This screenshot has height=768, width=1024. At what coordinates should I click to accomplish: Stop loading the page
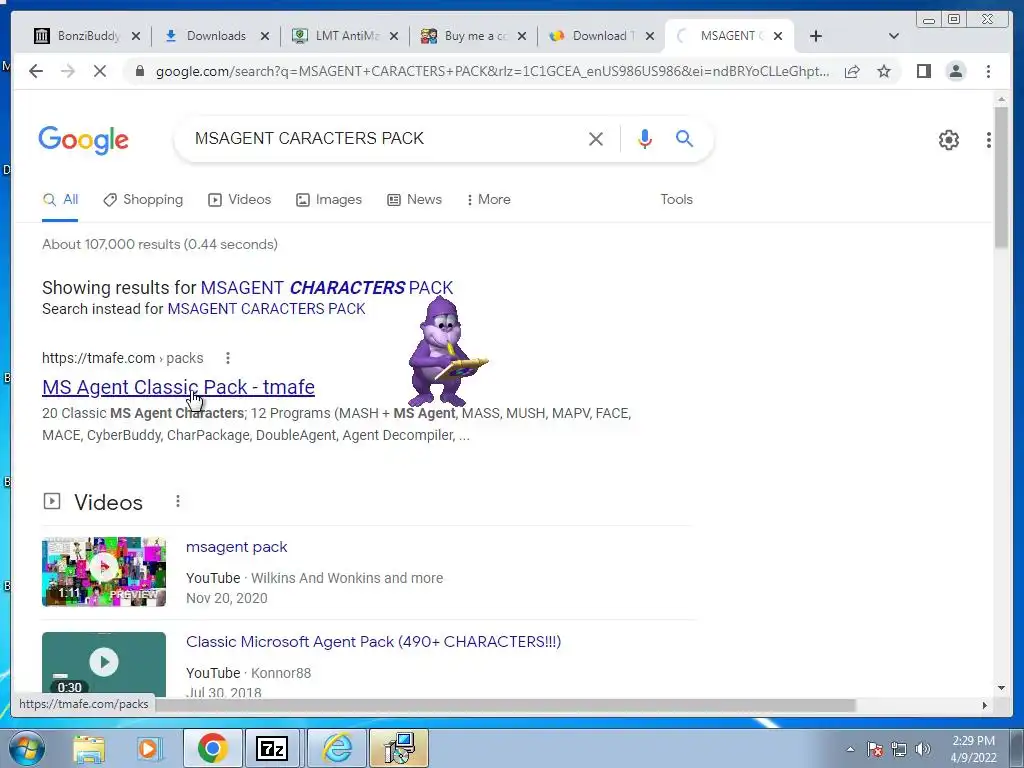pyautogui.click(x=100, y=71)
